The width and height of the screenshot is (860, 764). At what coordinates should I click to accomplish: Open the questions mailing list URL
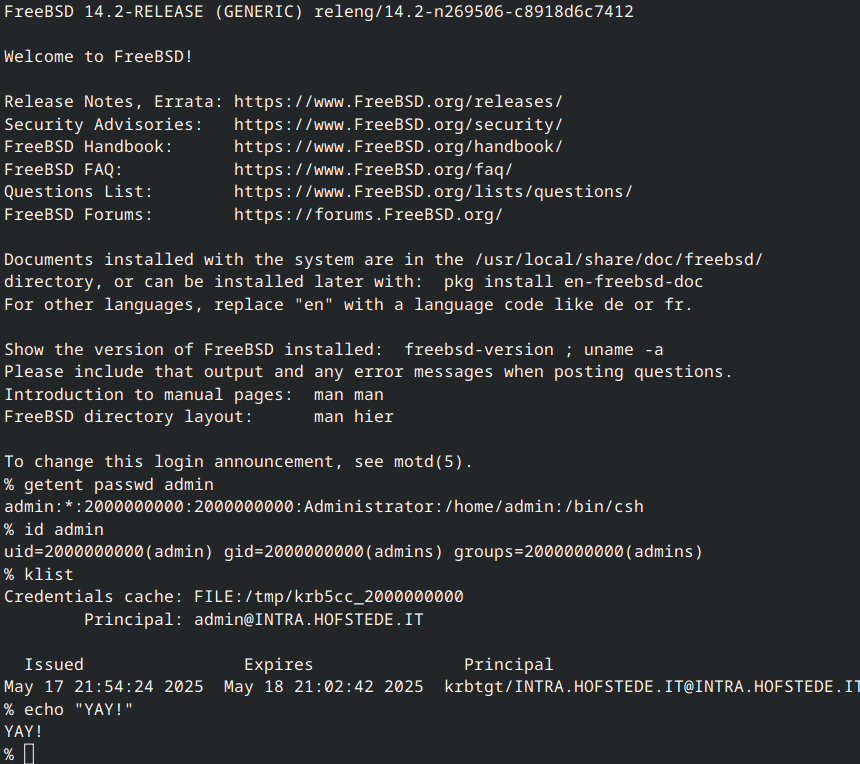tap(433, 191)
